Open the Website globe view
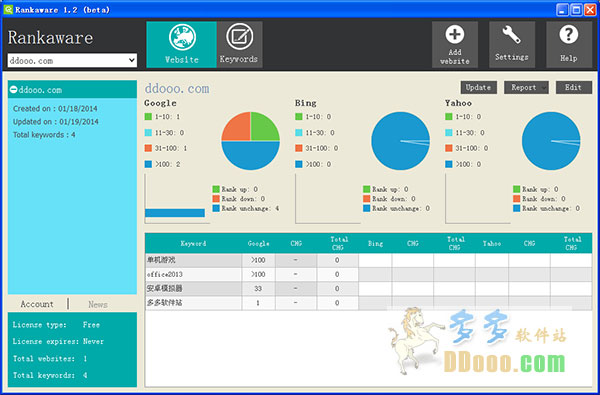 182,38
